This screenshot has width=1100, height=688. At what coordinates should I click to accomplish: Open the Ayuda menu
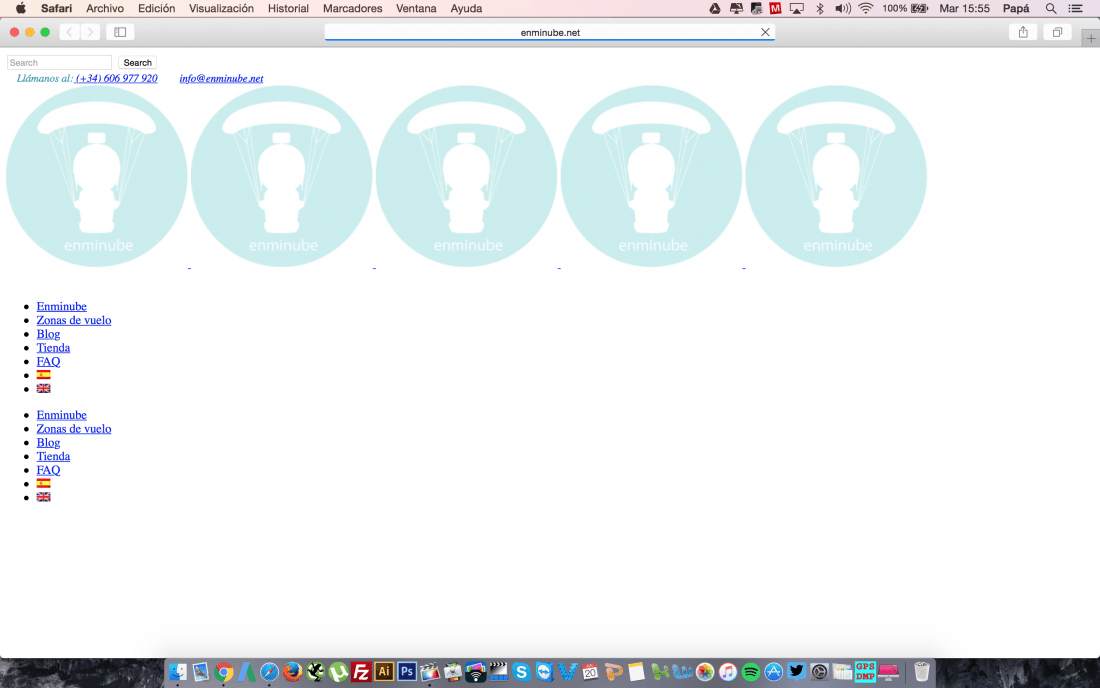coord(466,8)
